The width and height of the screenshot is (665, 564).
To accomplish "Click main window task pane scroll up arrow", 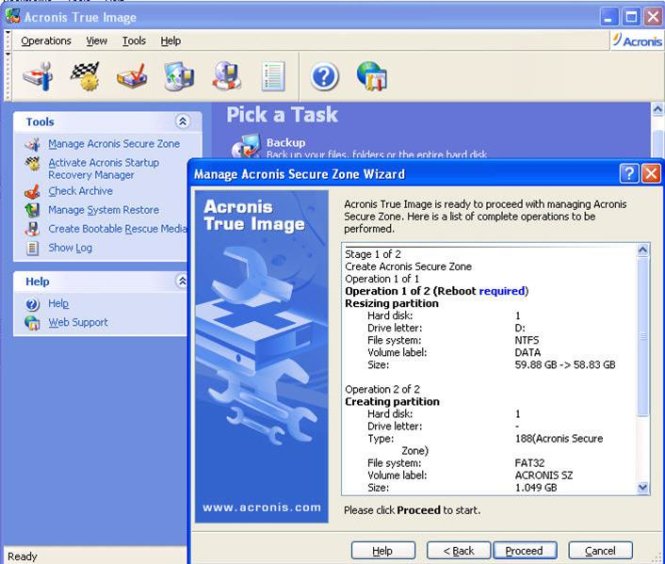I will (657, 110).
